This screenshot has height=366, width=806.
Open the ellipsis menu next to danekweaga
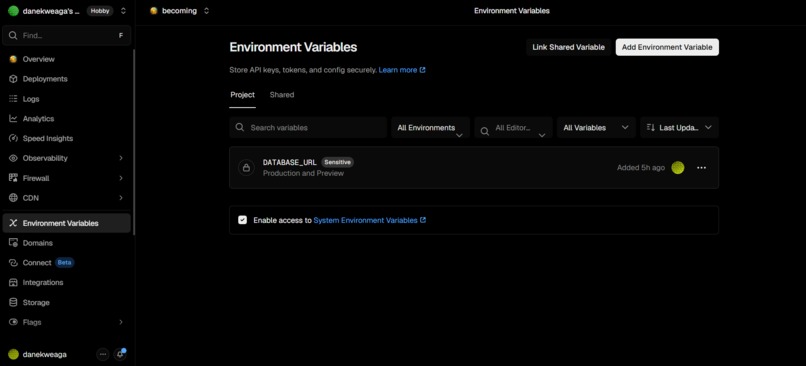(x=103, y=354)
